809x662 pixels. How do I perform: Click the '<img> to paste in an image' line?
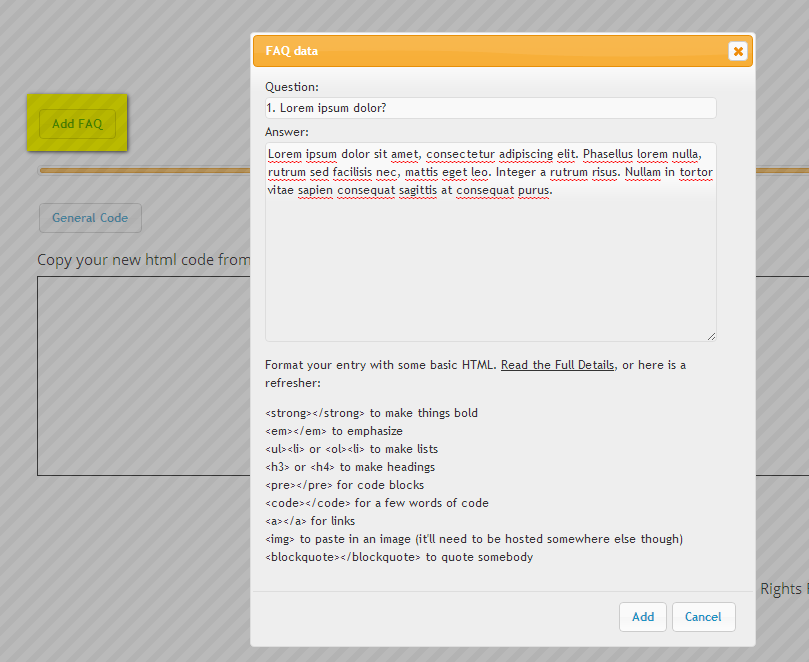(x=474, y=539)
